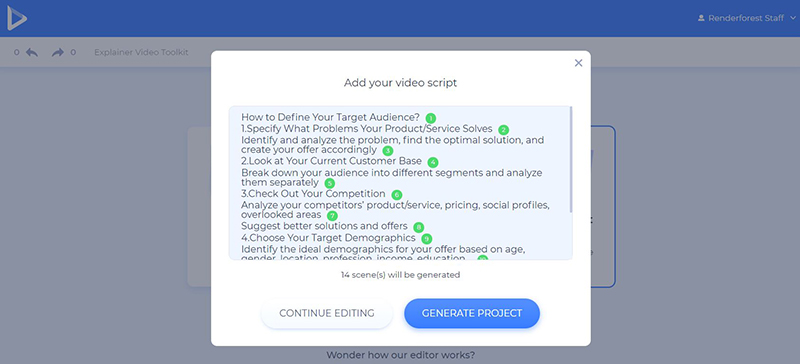
Task: Click inside the video script text area
Action: tap(401, 183)
